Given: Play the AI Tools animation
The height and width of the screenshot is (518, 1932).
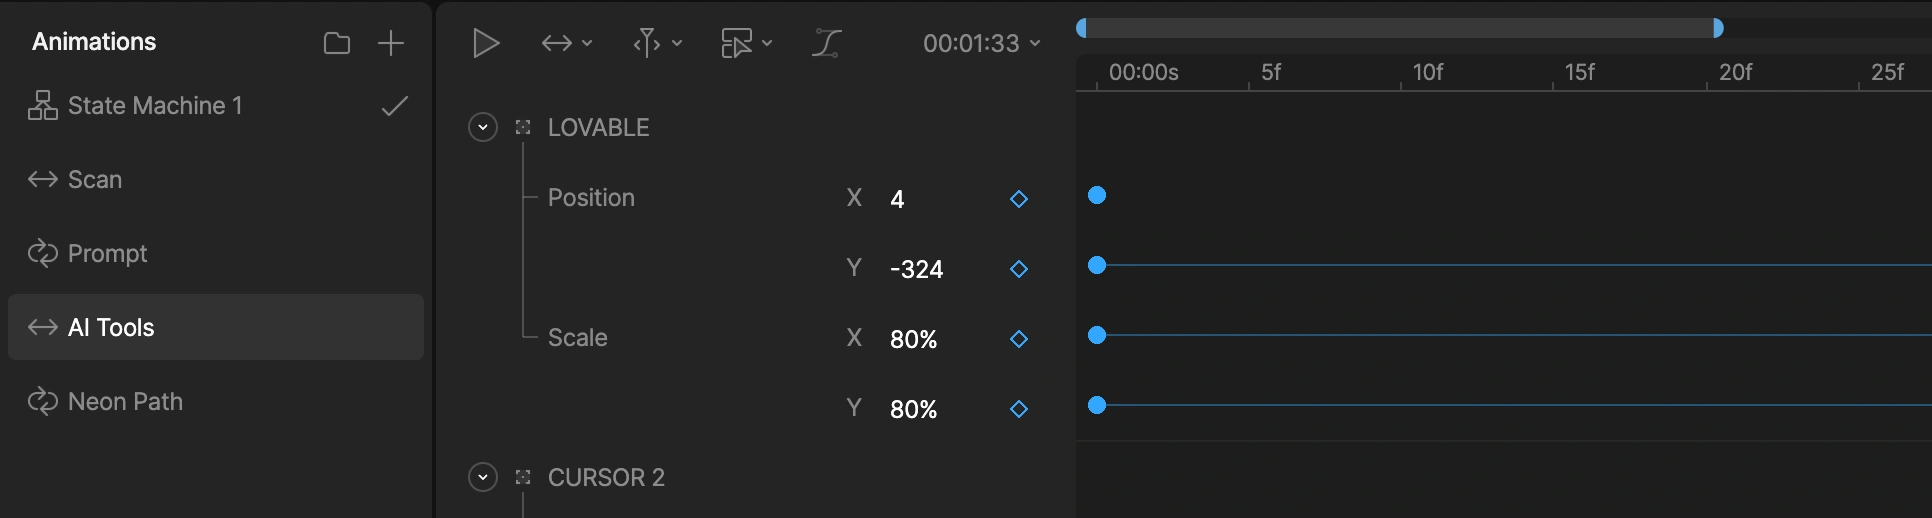Looking at the screenshot, I should point(486,43).
